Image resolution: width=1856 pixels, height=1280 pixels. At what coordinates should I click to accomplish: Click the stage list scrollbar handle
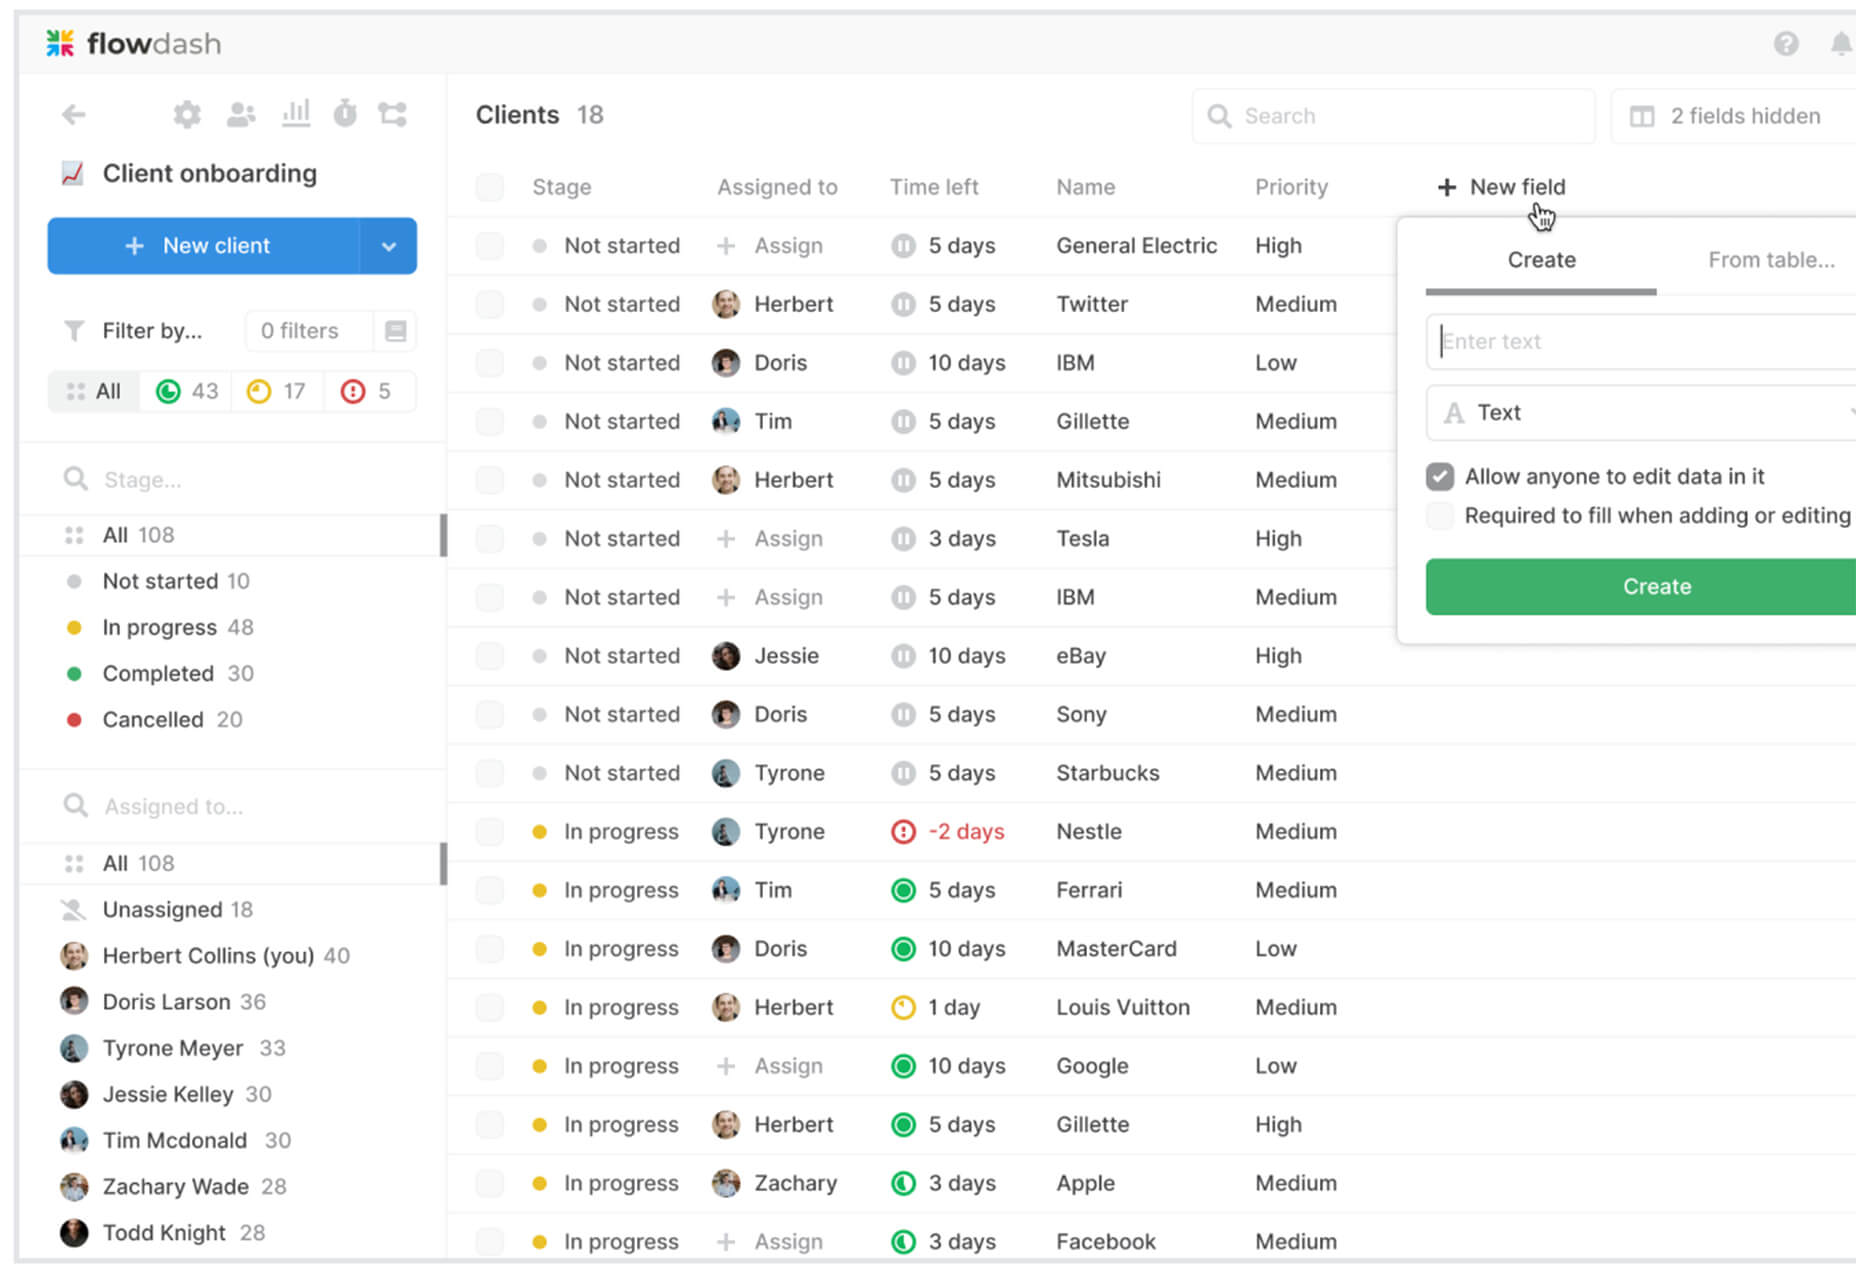coord(443,535)
